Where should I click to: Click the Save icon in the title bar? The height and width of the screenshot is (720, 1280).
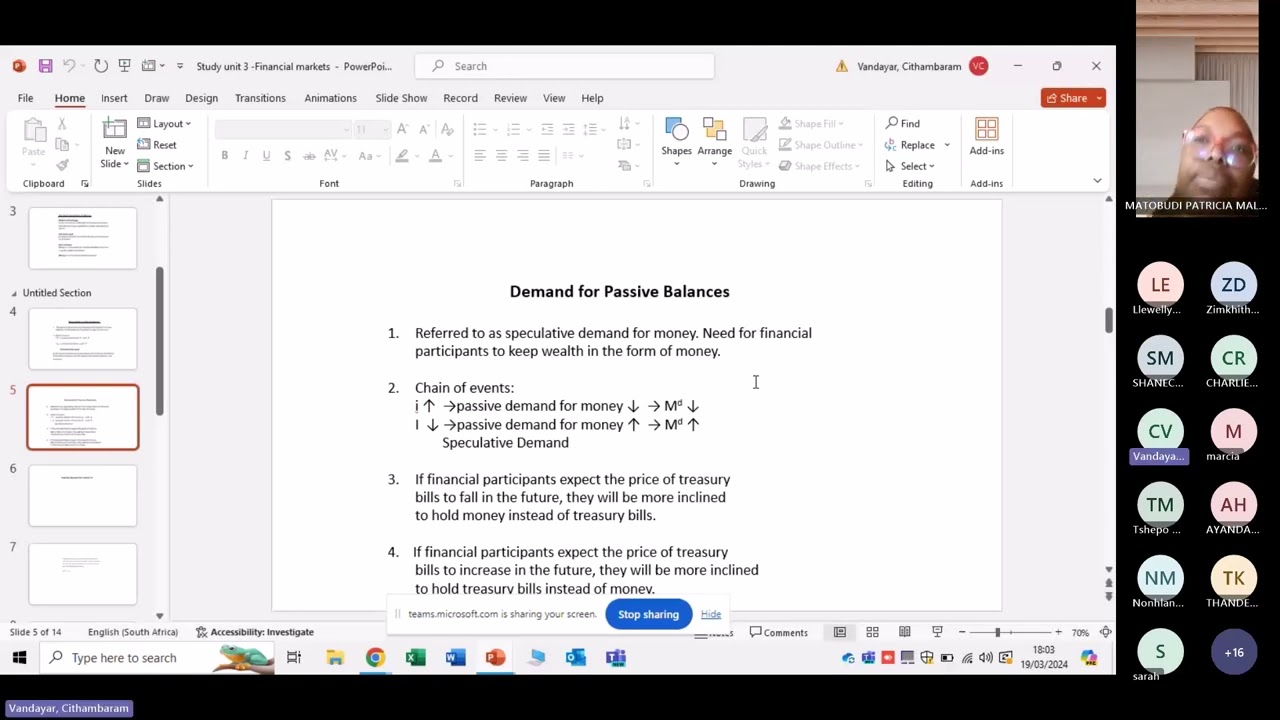coord(45,66)
